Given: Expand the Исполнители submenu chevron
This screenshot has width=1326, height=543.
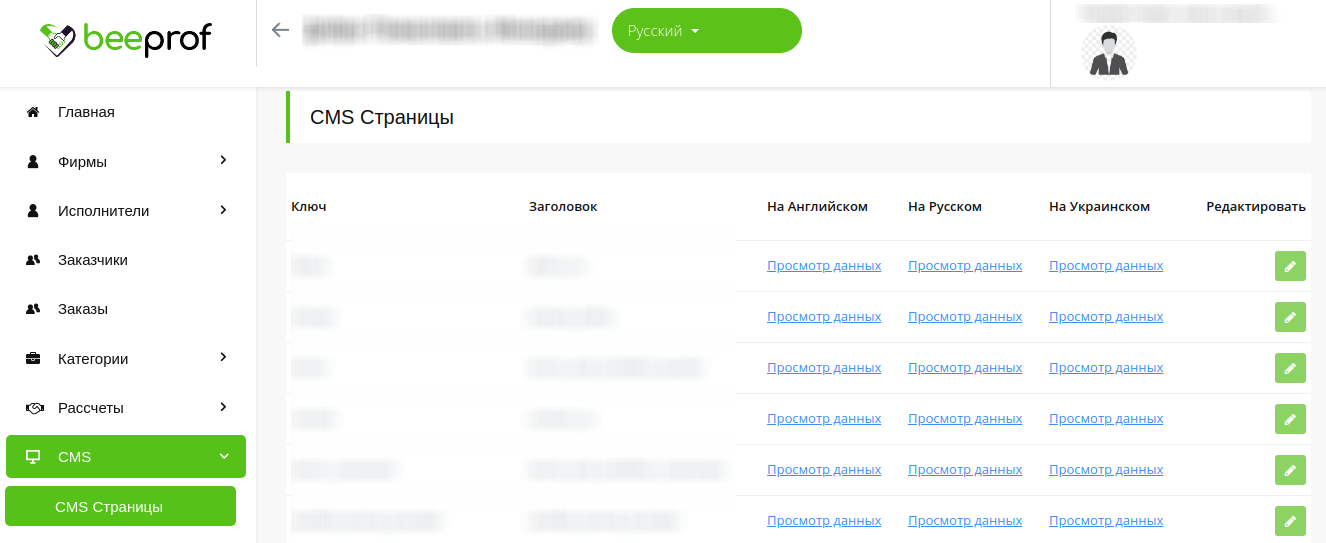Looking at the screenshot, I should pos(223,210).
